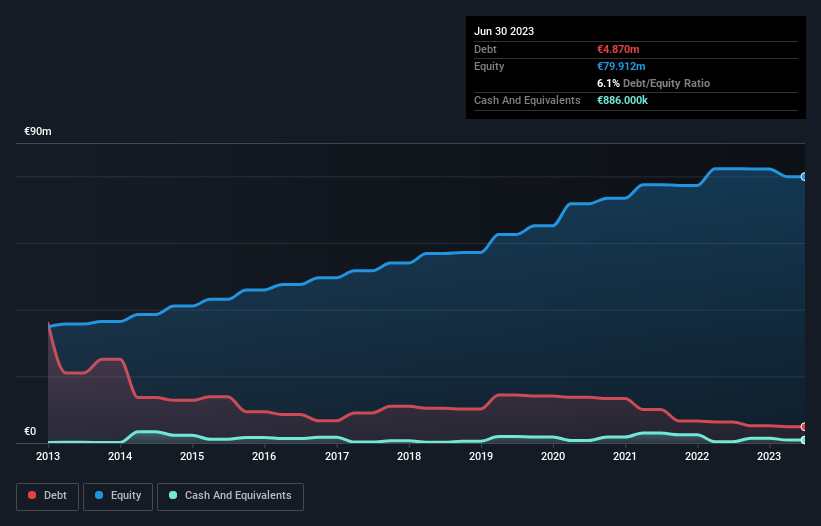821x526 pixels.
Task: Click the red Debt legend dot
Action: 32,495
